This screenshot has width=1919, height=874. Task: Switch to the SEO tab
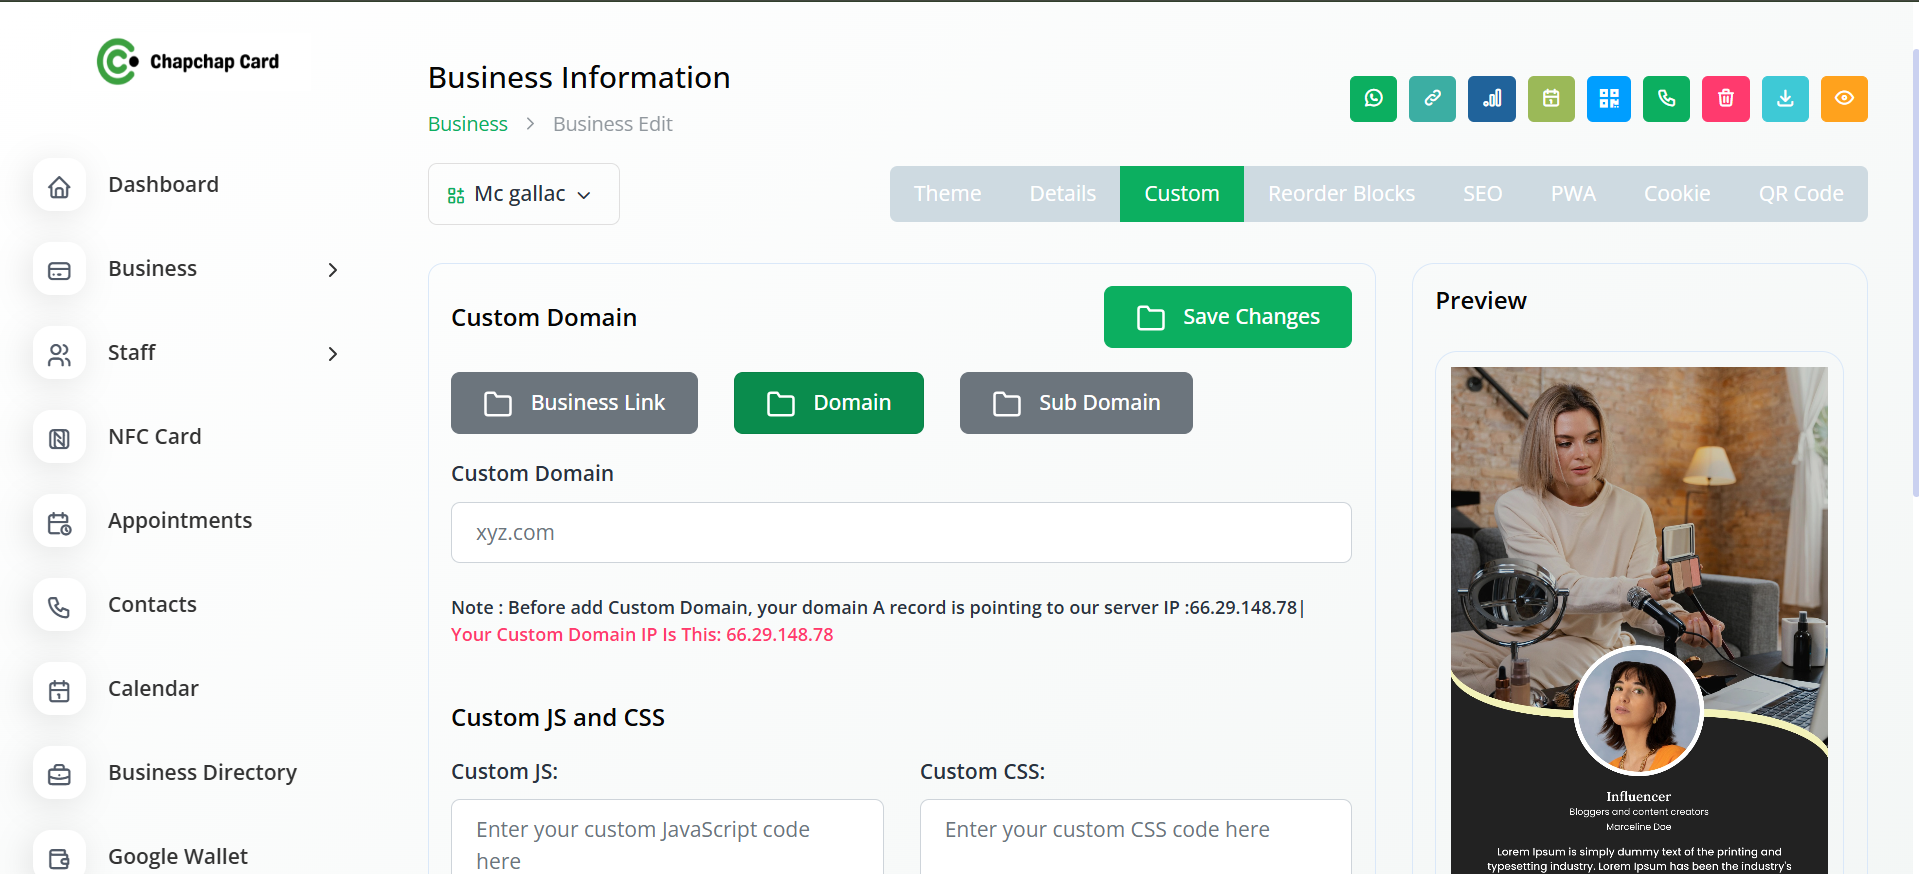[x=1482, y=194]
